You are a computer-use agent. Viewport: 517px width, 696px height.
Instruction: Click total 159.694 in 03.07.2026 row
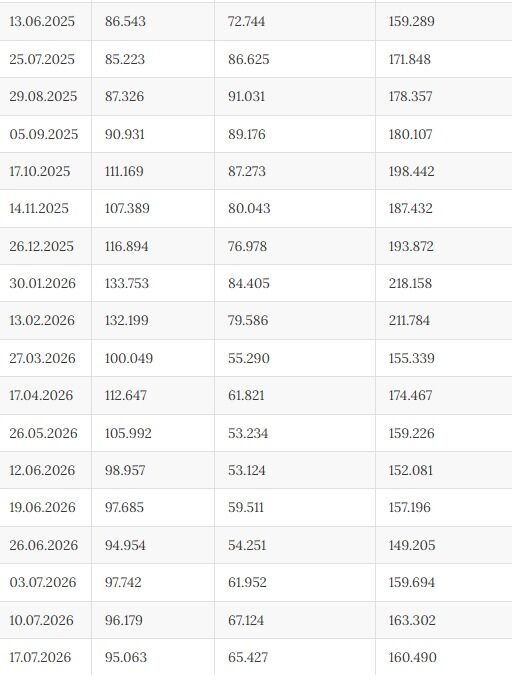pyautogui.click(x=412, y=582)
